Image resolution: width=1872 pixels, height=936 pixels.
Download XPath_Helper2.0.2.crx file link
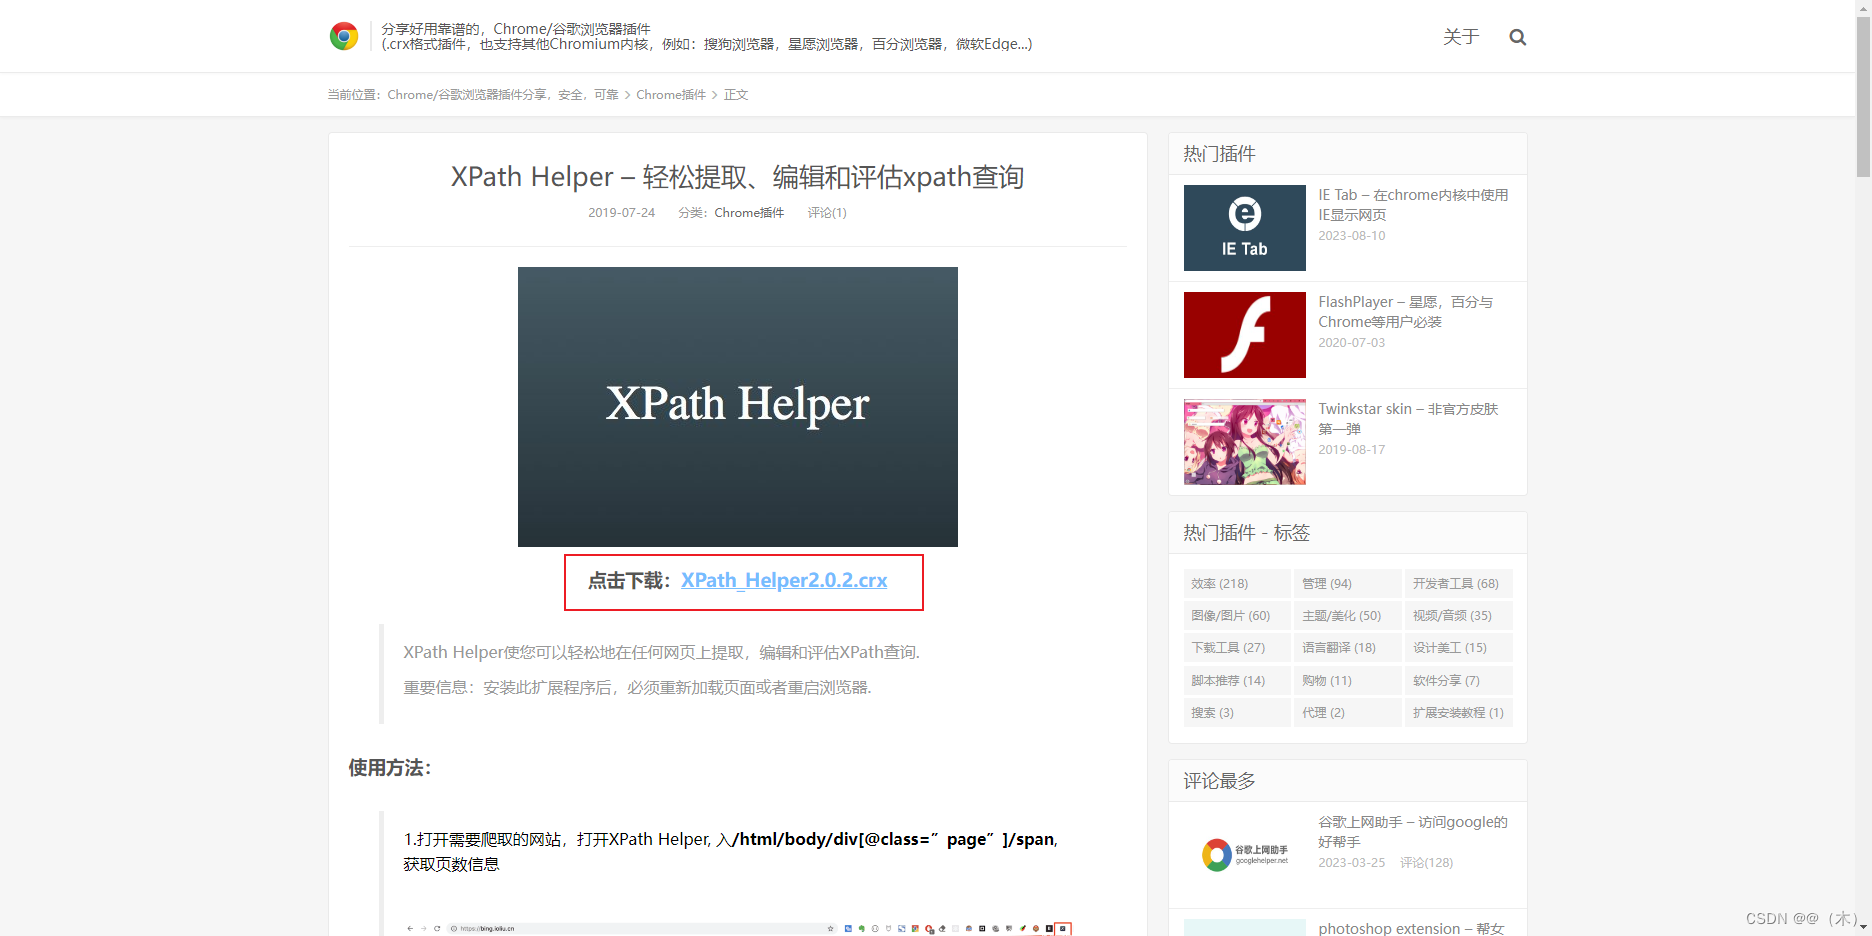point(784,581)
